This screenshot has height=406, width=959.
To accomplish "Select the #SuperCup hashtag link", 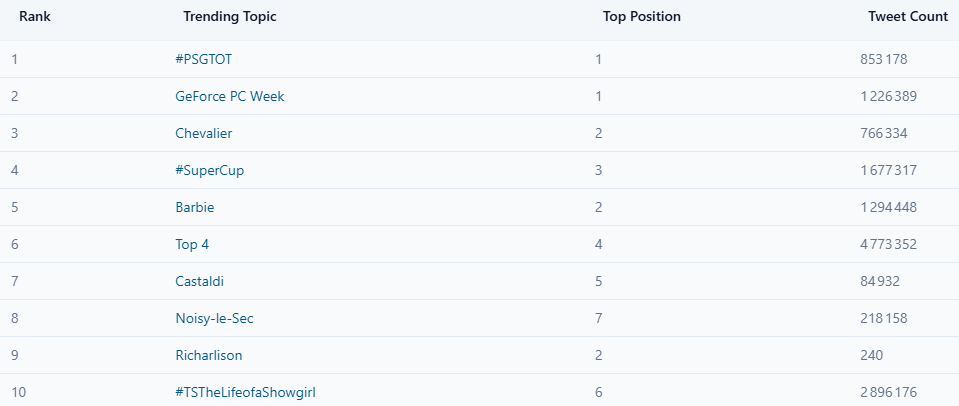I will pyautogui.click(x=209, y=170).
